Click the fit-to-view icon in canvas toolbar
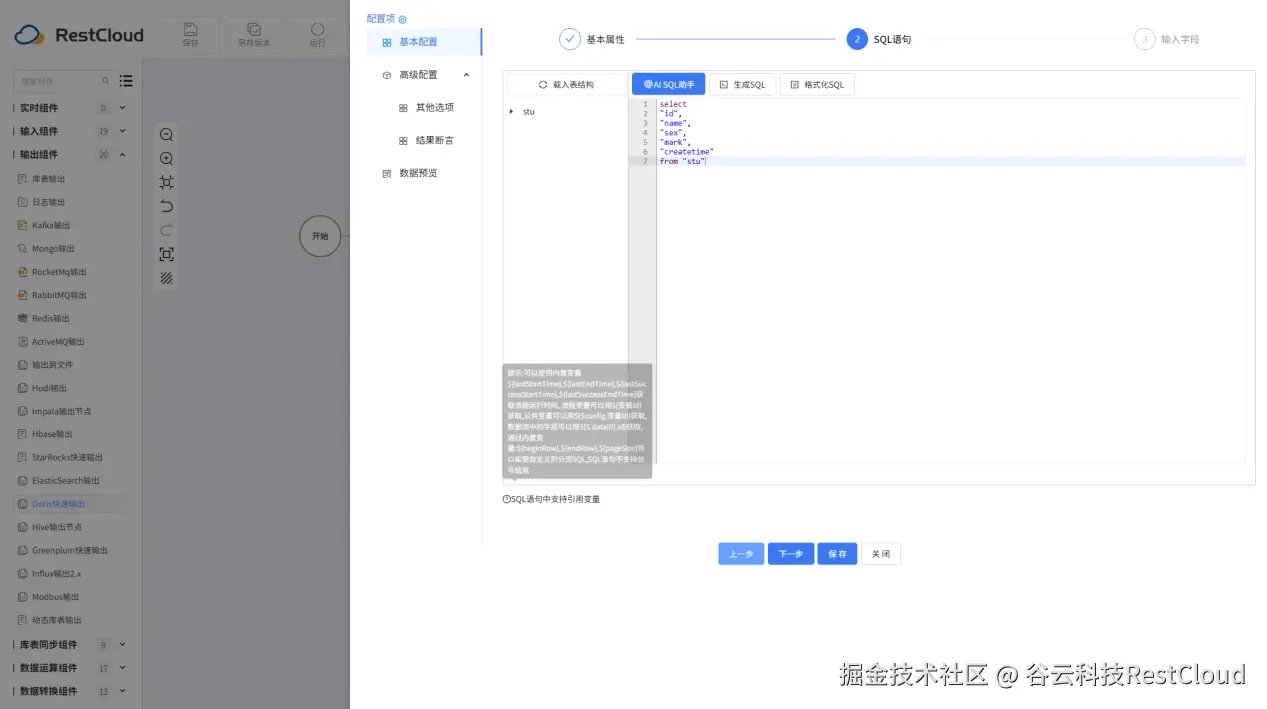 click(x=166, y=181)
